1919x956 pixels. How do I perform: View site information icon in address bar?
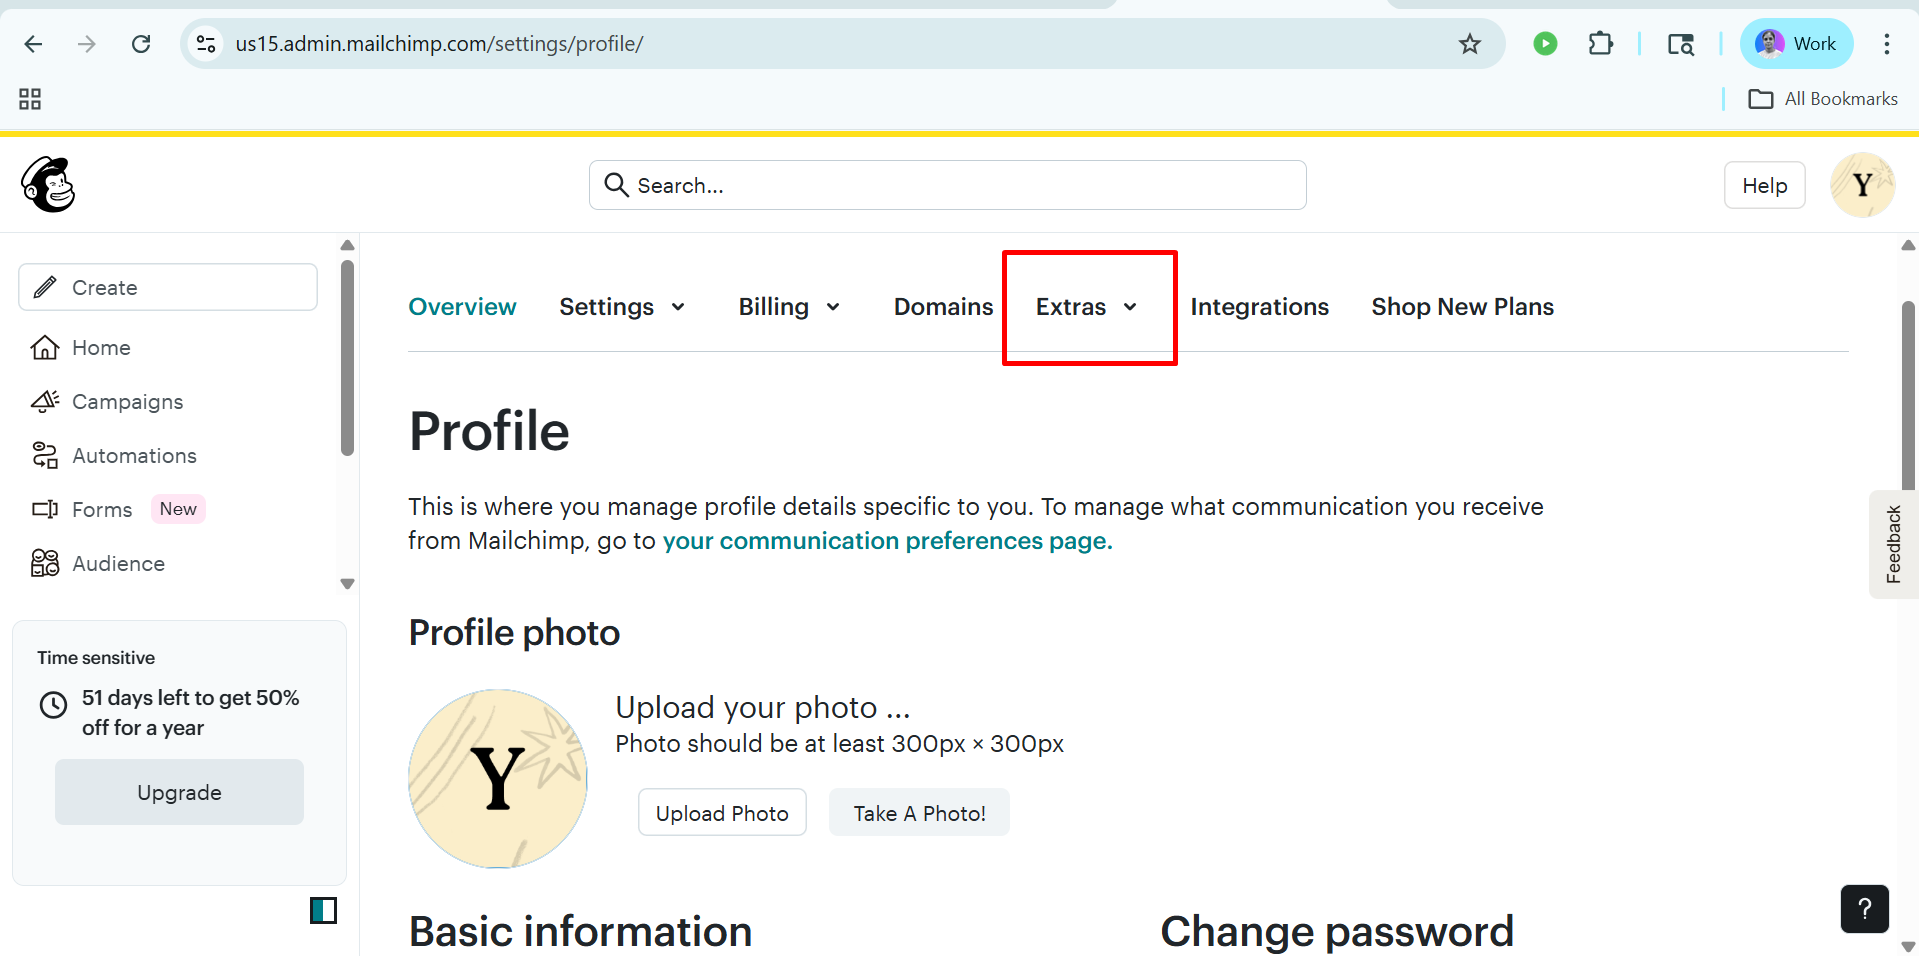206,44
